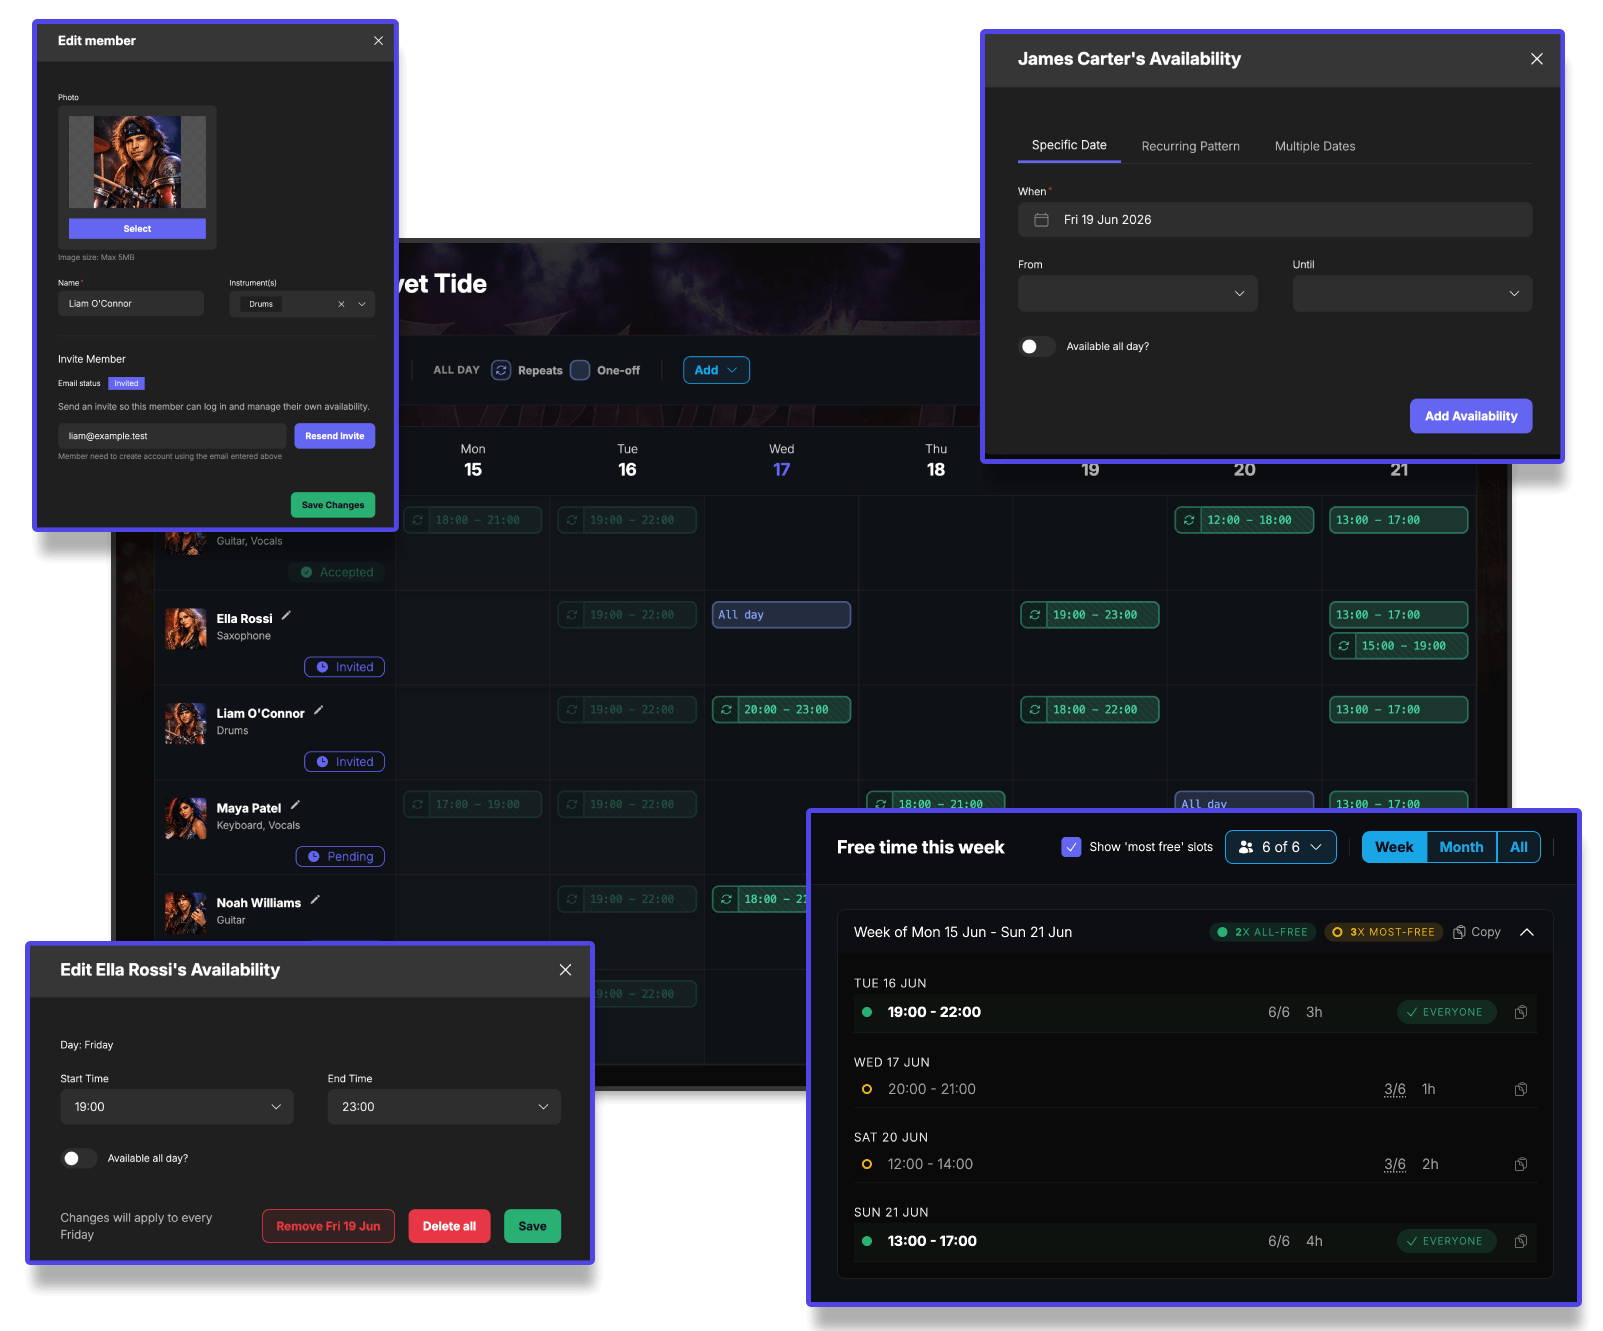The image size is (1603, 1331).
Task: Close the Edit member dialog
Action: coord(378,41)
